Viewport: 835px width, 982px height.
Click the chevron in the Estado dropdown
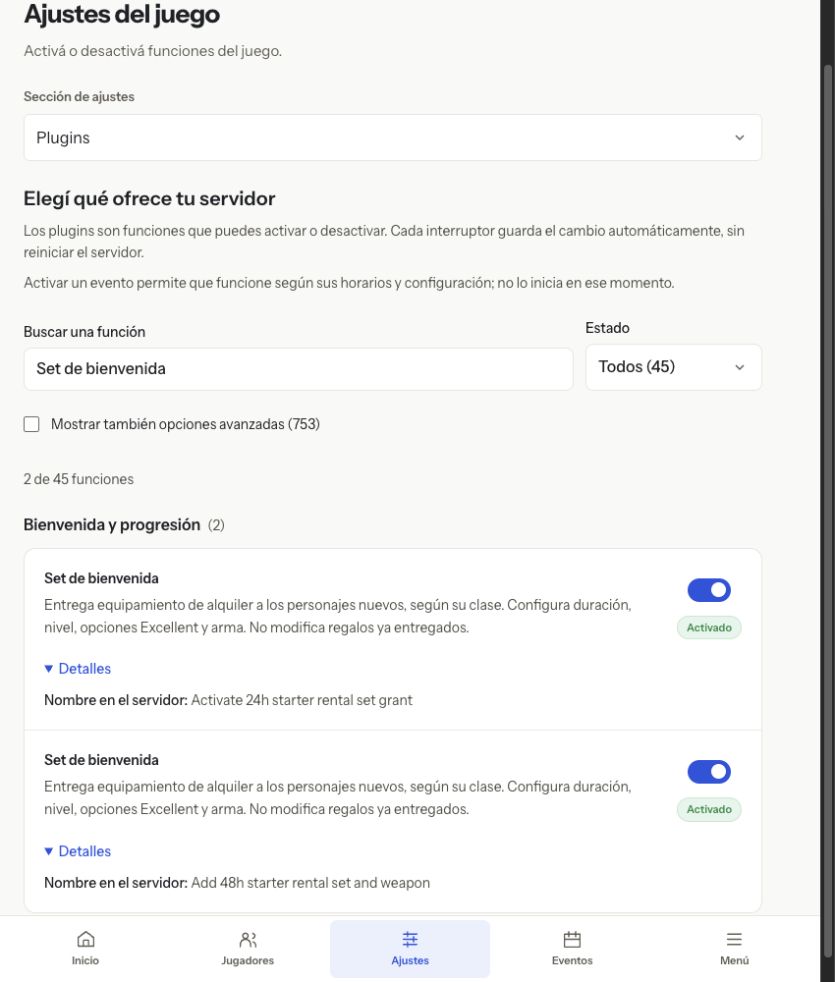tap(740, 367)
